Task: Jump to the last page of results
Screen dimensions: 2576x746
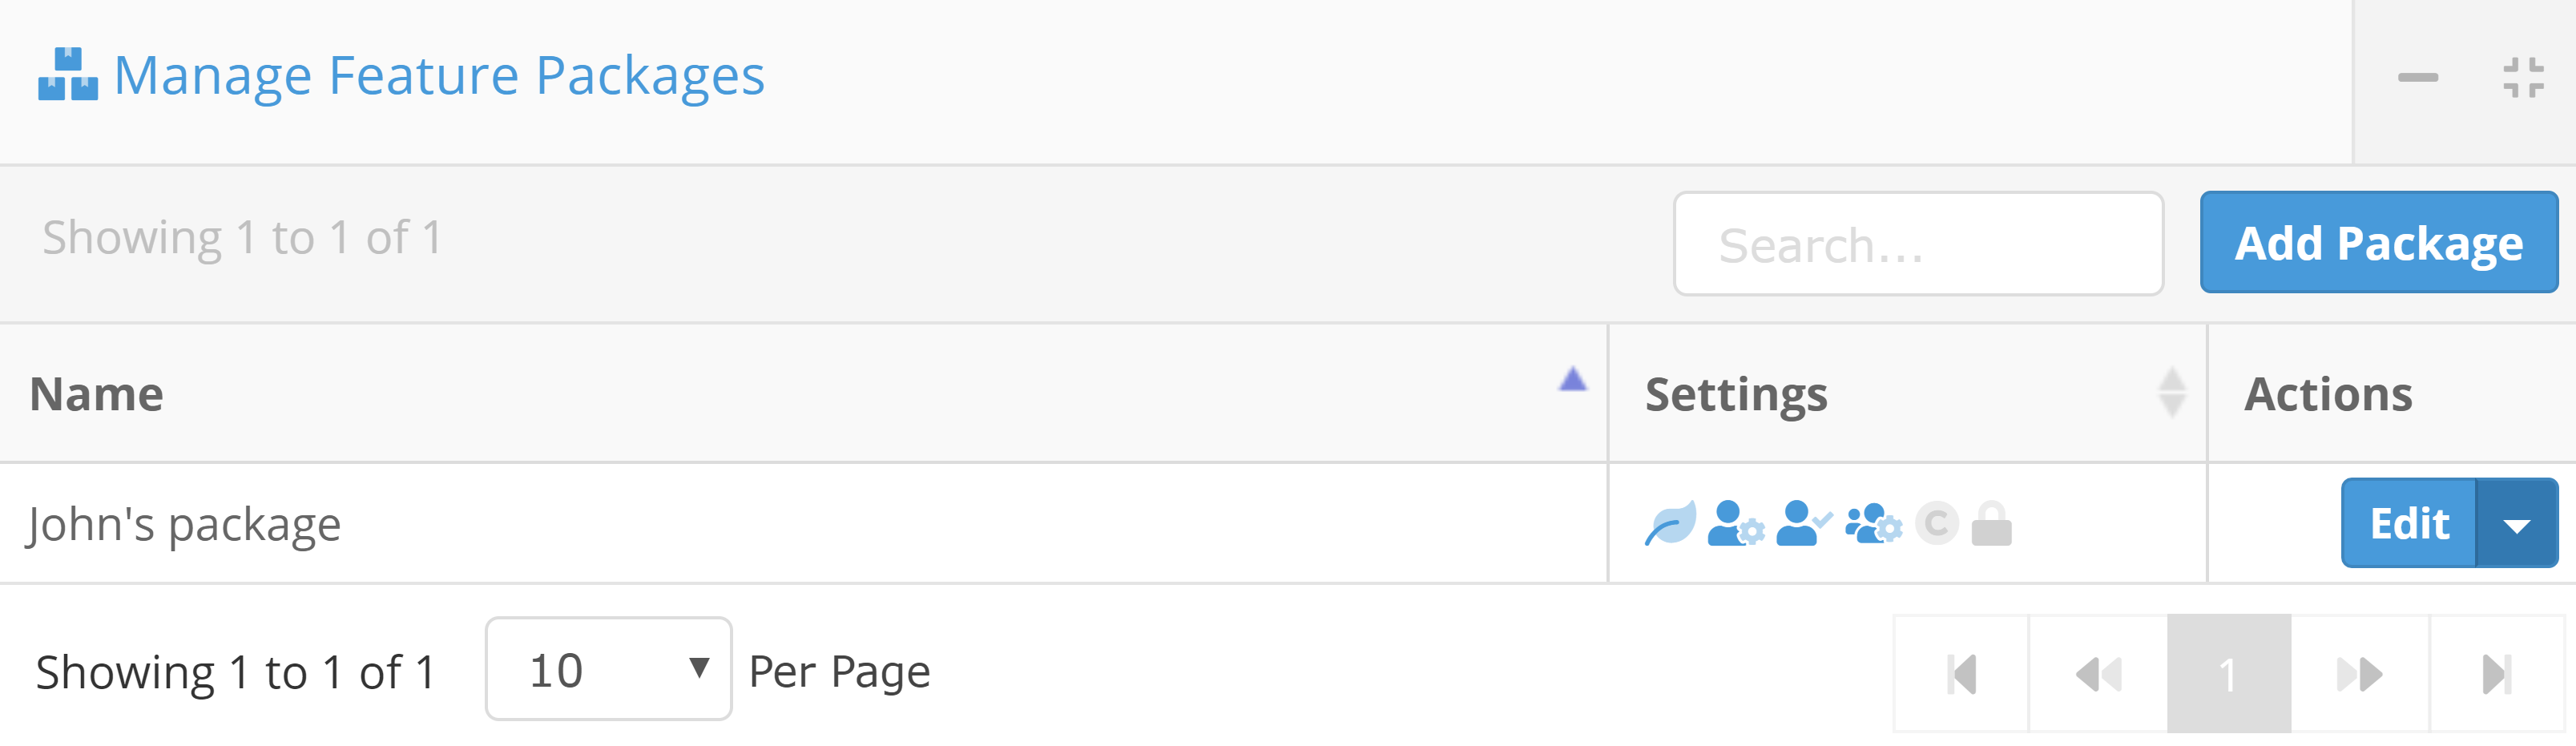Action: (x=2496, y=674)
